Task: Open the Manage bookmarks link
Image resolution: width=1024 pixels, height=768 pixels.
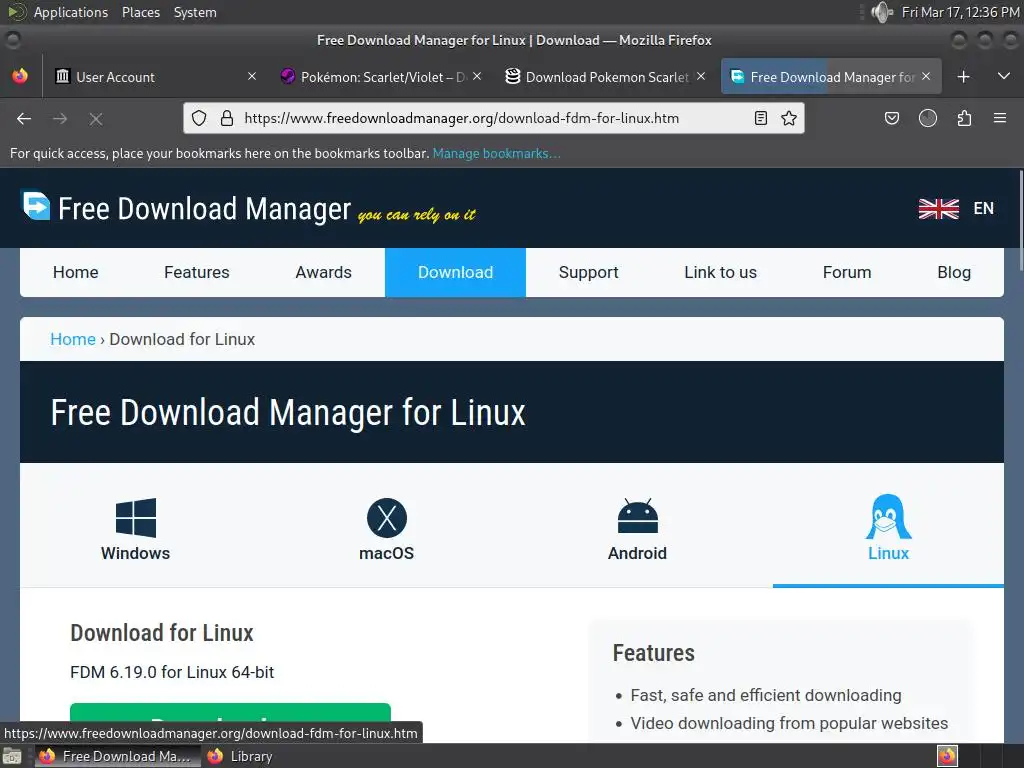Action: [x=496, y=153]
